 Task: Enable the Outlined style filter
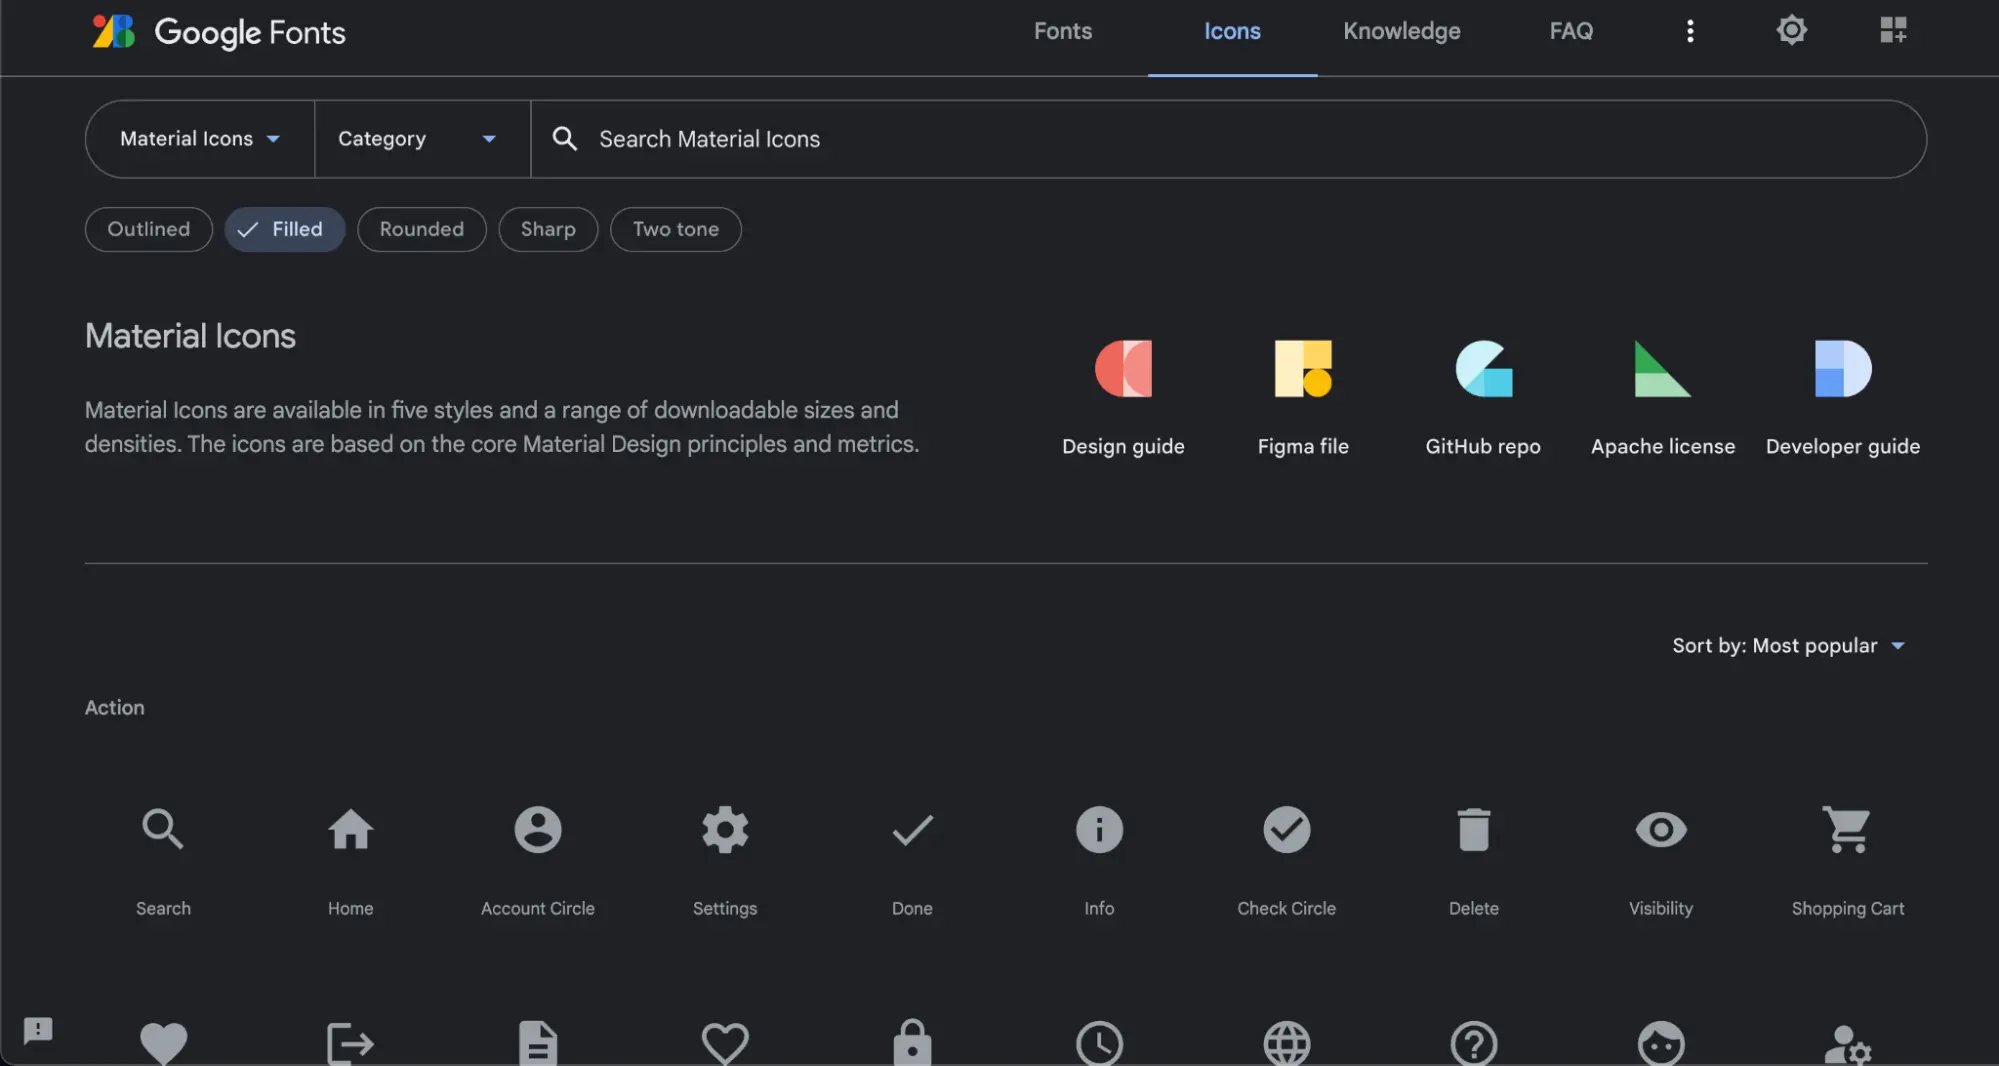coord(148,229)
